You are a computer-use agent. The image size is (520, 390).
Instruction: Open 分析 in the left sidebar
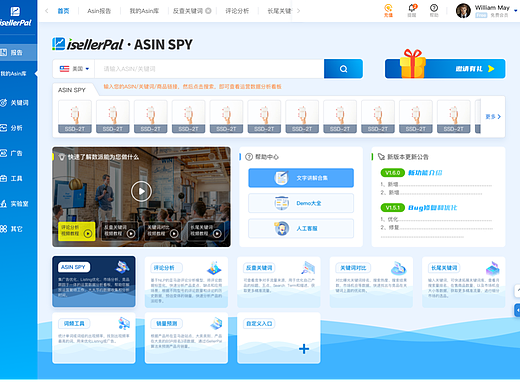[x=12, y=128]
